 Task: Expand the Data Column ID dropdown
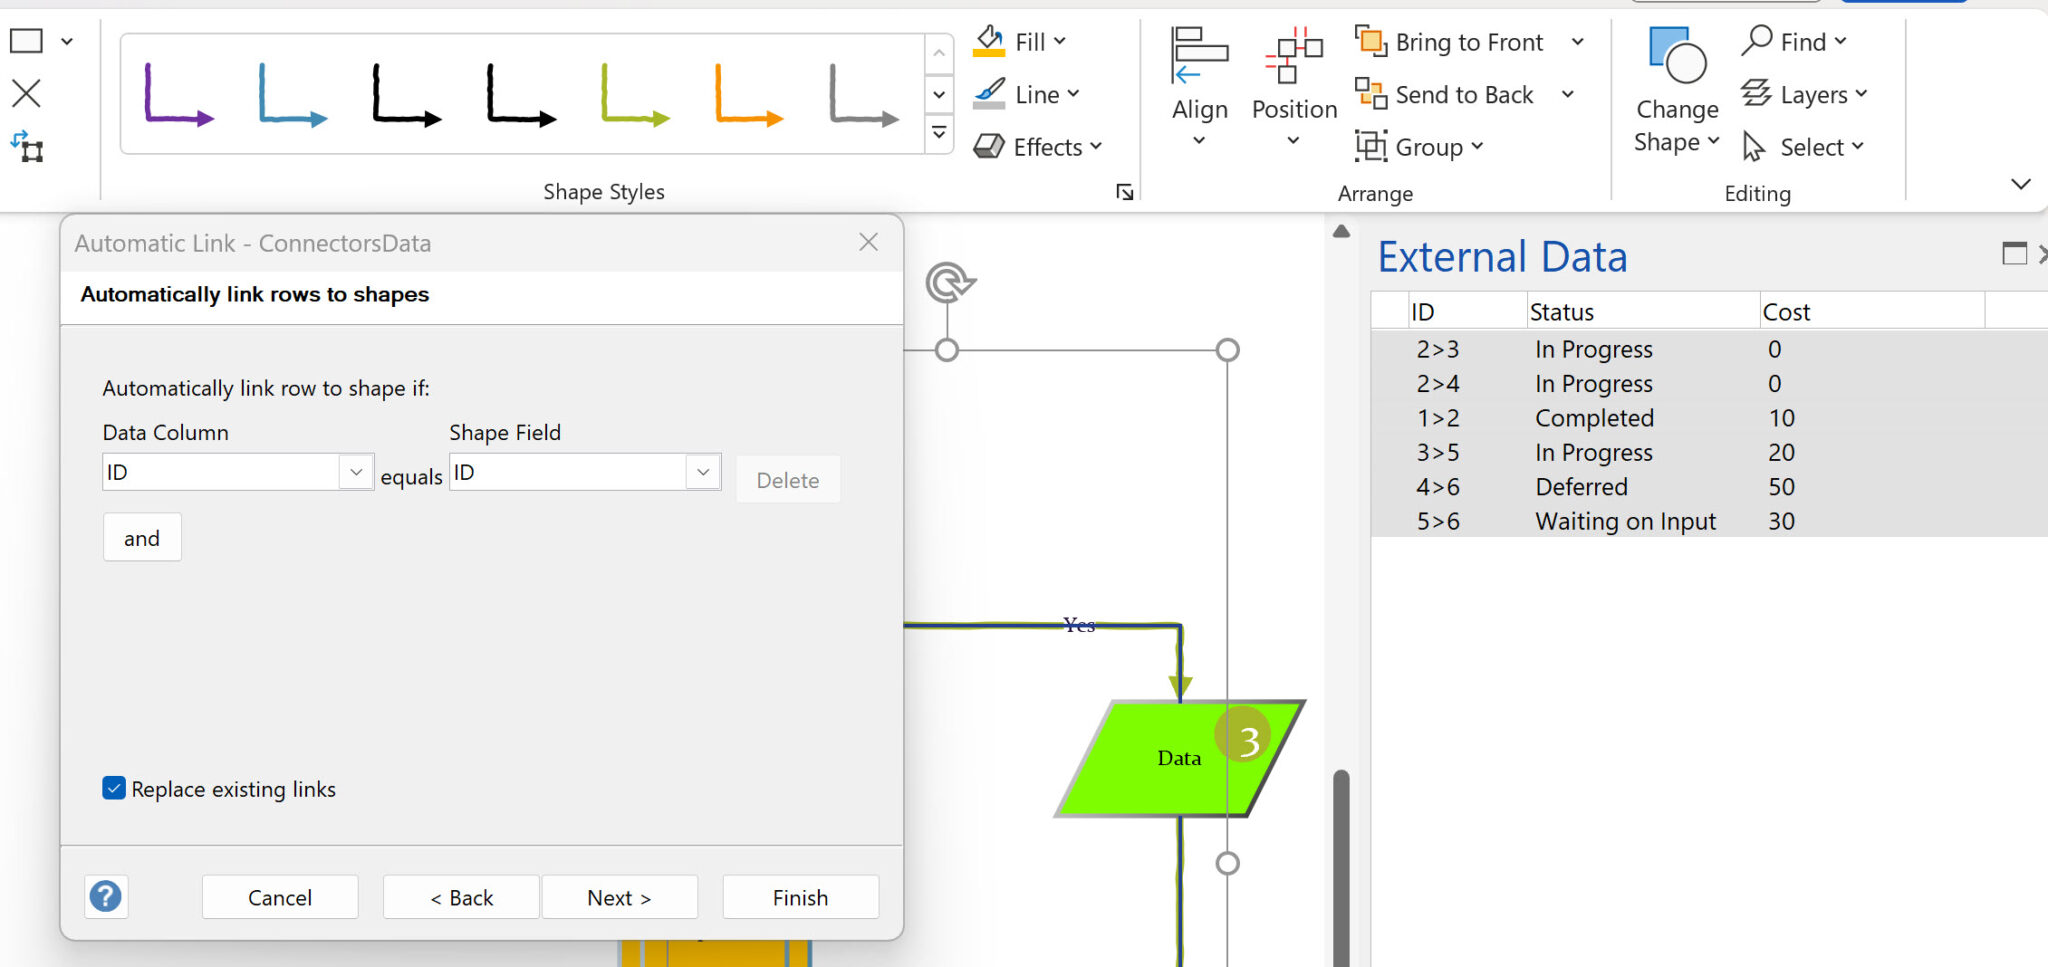point(356,471)
